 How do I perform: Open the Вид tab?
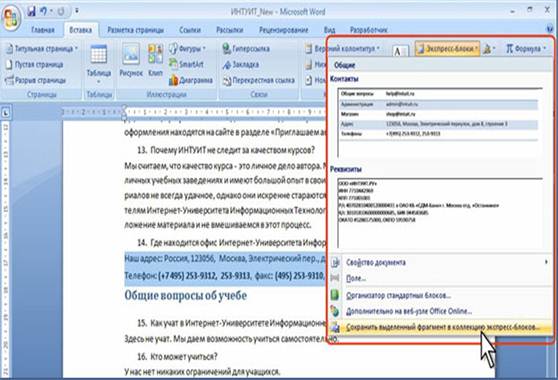pos(330,30)
